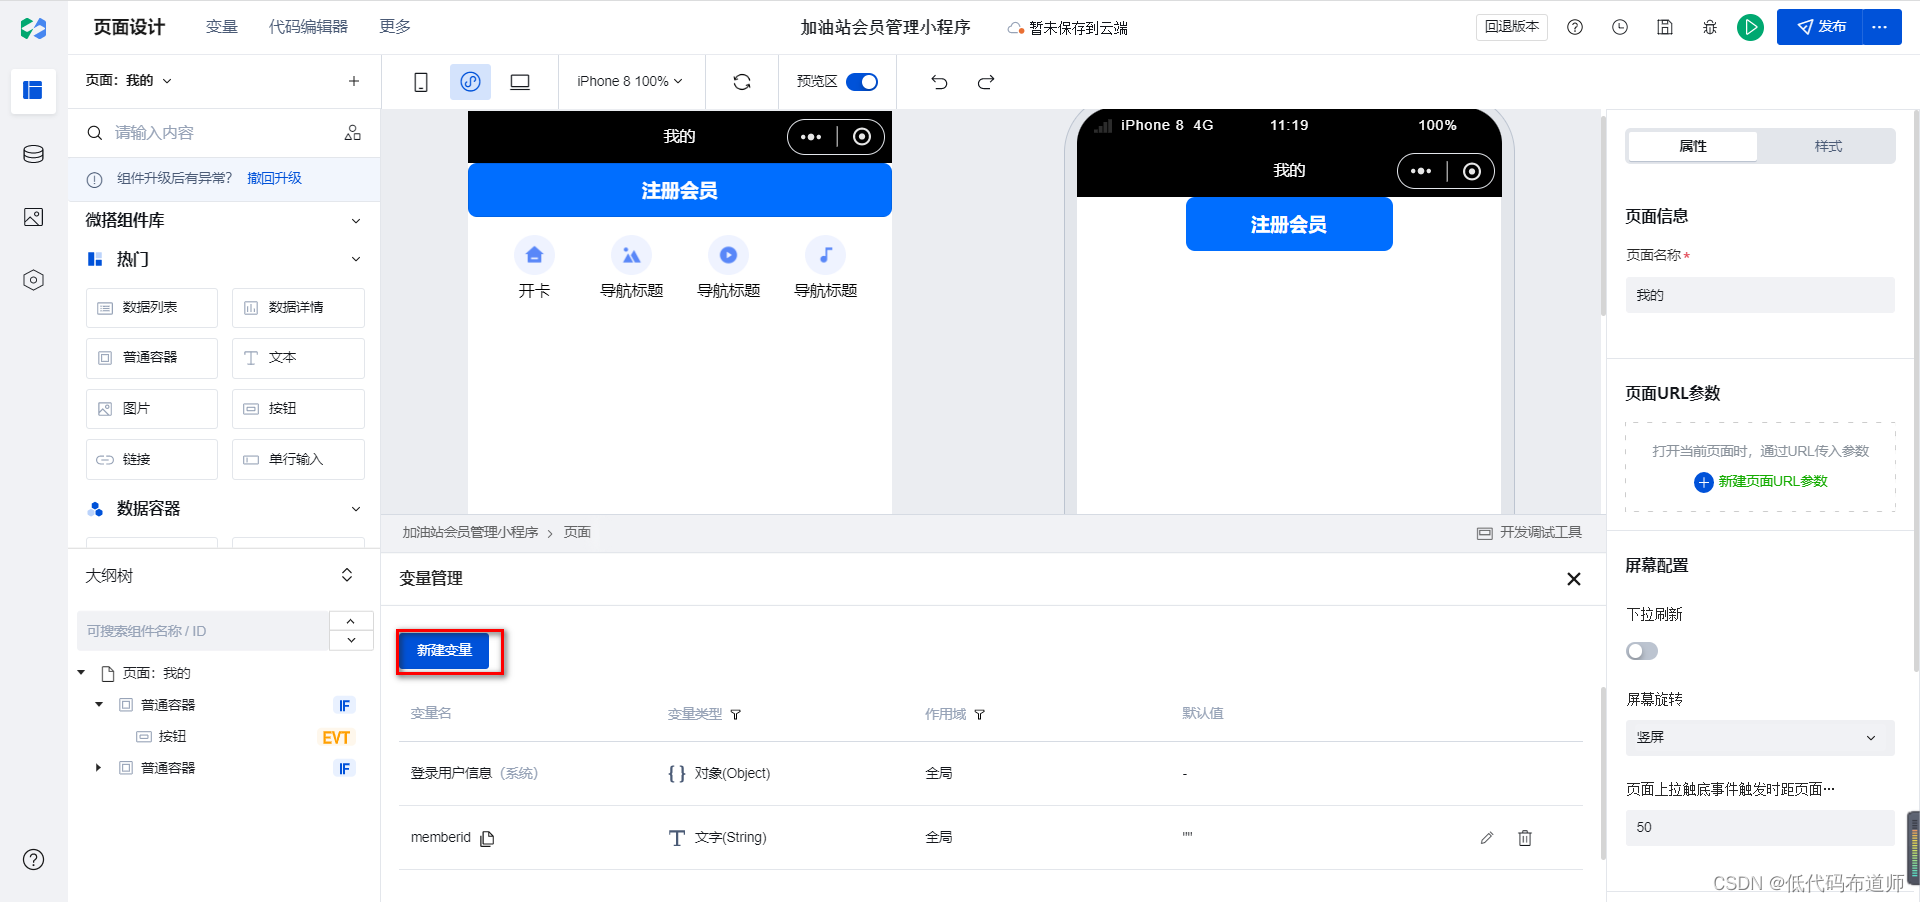Image resolution: width=1920 pixels, height=902 pixels.
Task: Select the 页面设计 top tab
Action: pos(129,27)
